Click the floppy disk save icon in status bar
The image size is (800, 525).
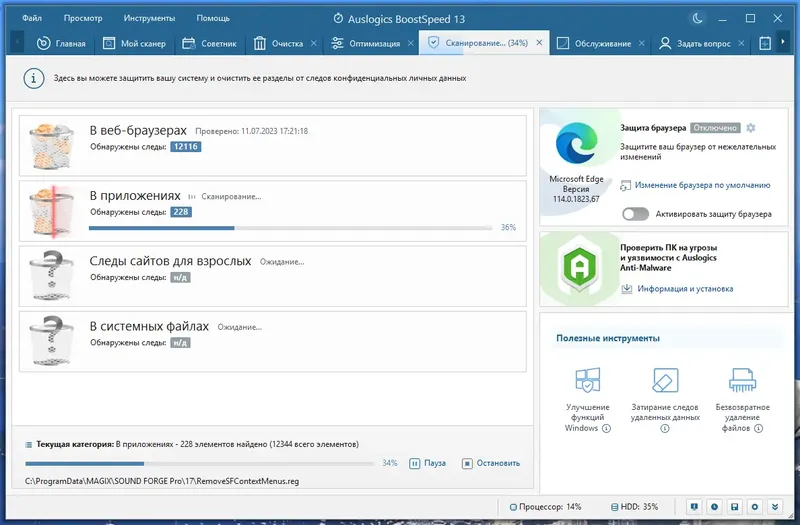tap(734, 507)
